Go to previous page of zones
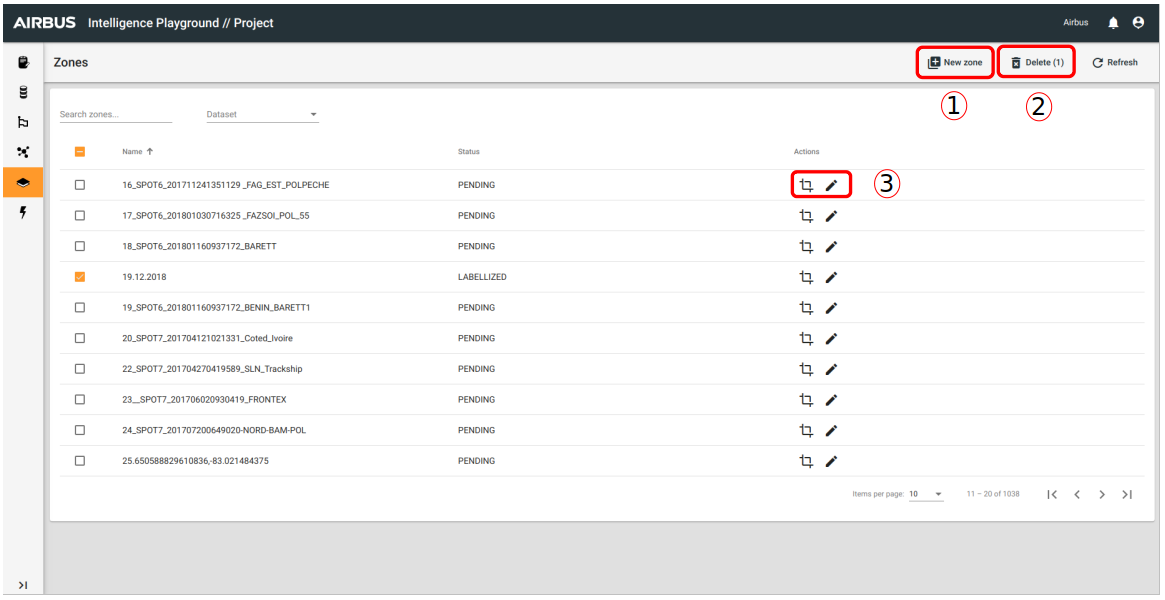 tap(1077, 495)
